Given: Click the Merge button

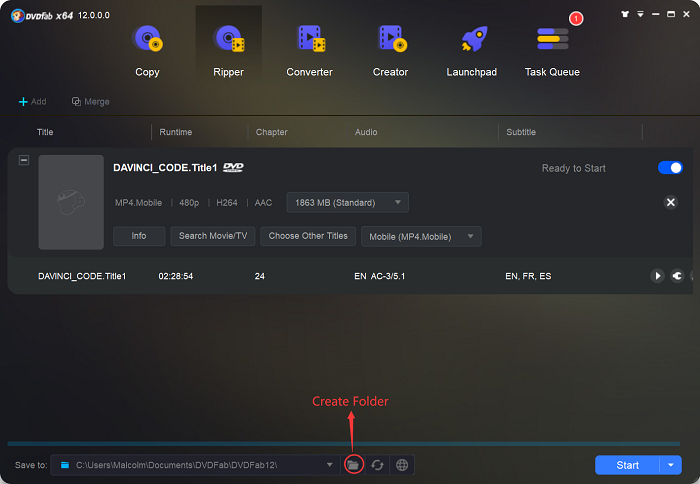Looking at the screenshot, I should point(91,102).
